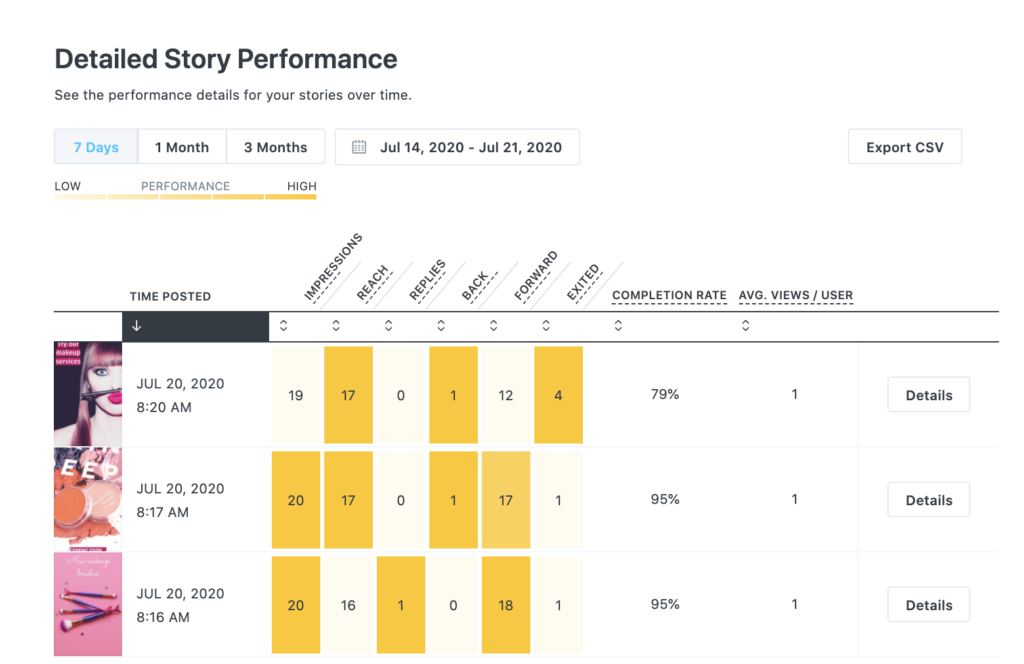Select the 7 Days range tab
Viewport: 1024px width, 664px height.
[x=96, y=148]
